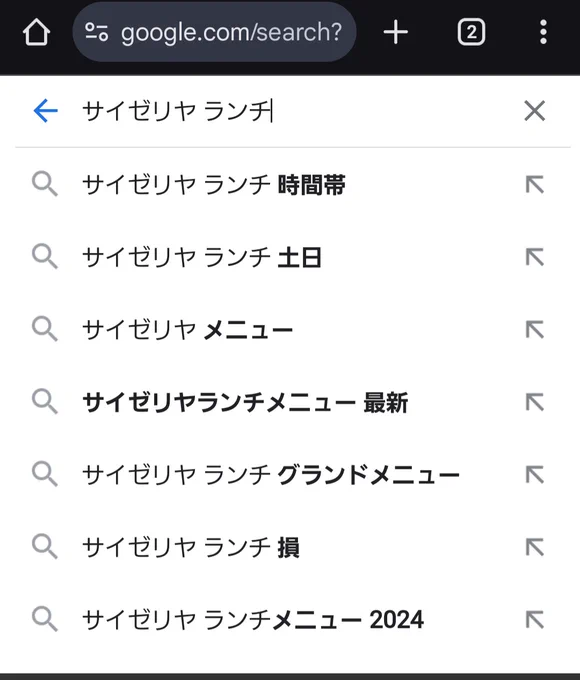Open the tab switcher showing 2 tabs
Viewport: 580px width, 680px height.
click(471, 32)
